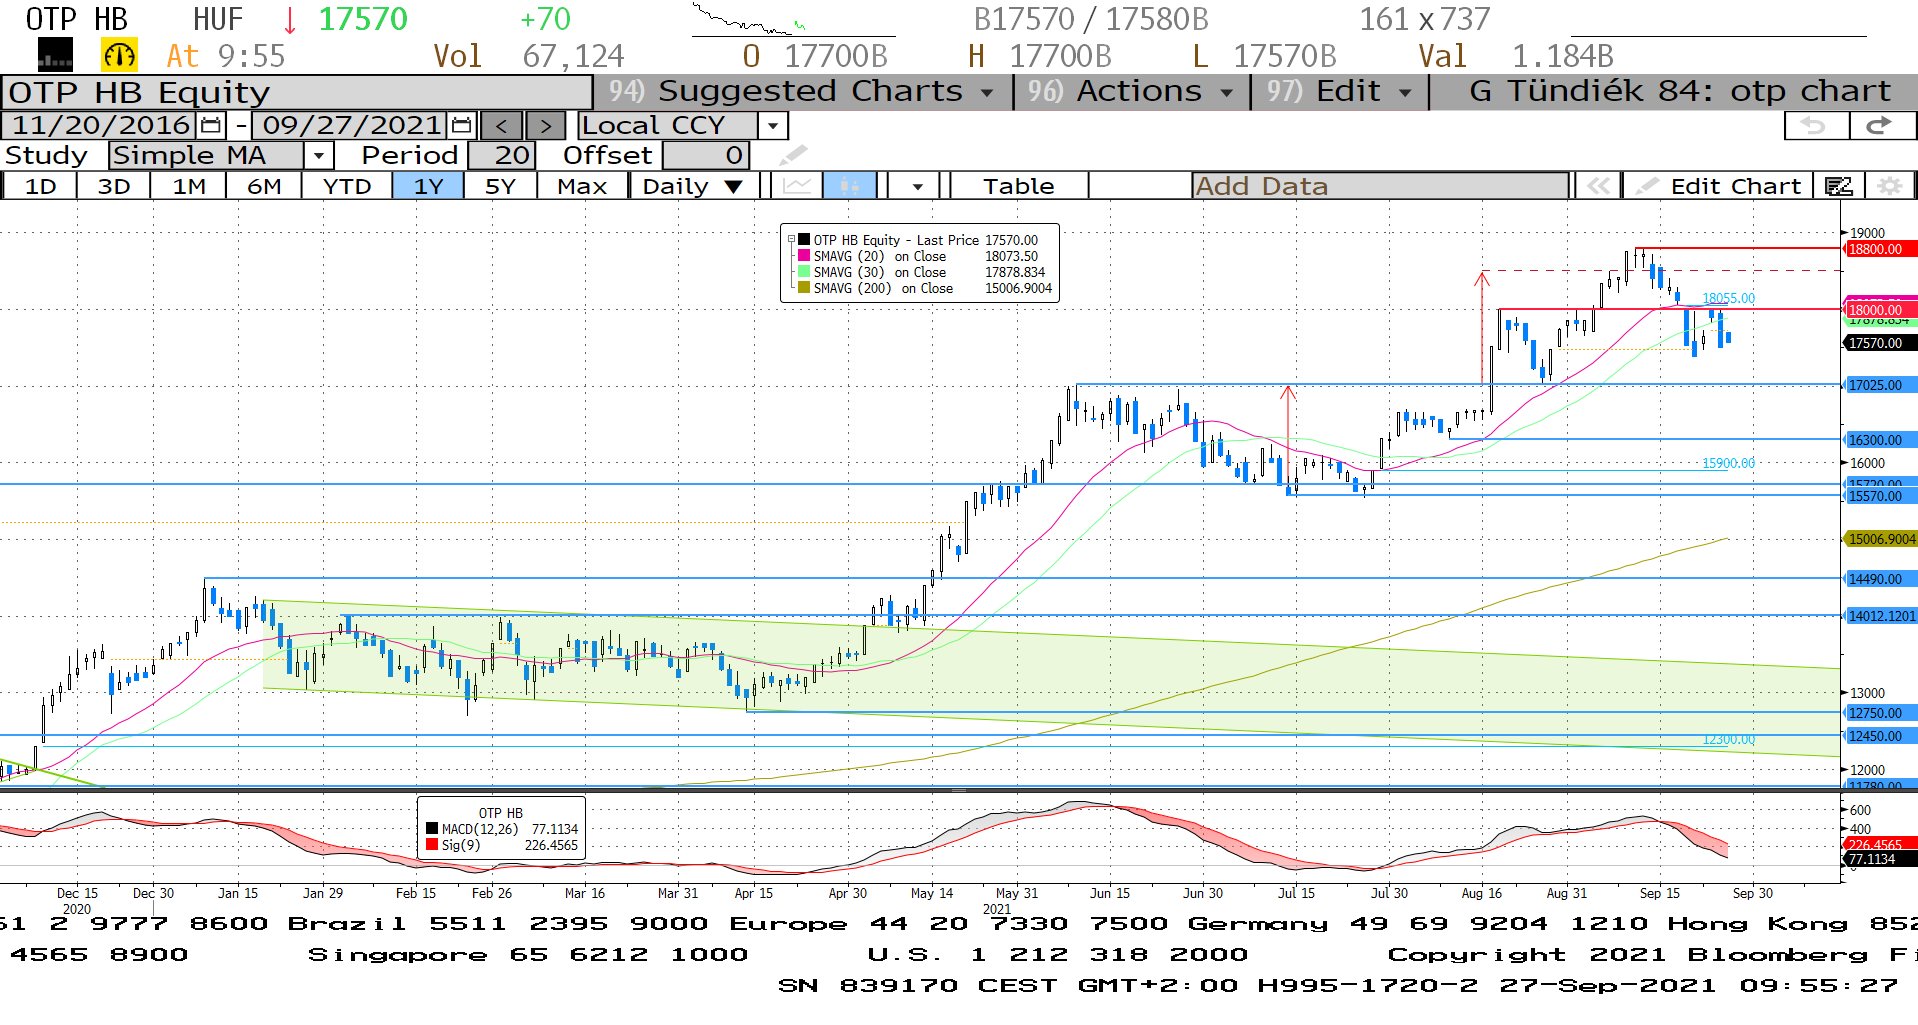Select the 1Y range tab

coord(428,186)
